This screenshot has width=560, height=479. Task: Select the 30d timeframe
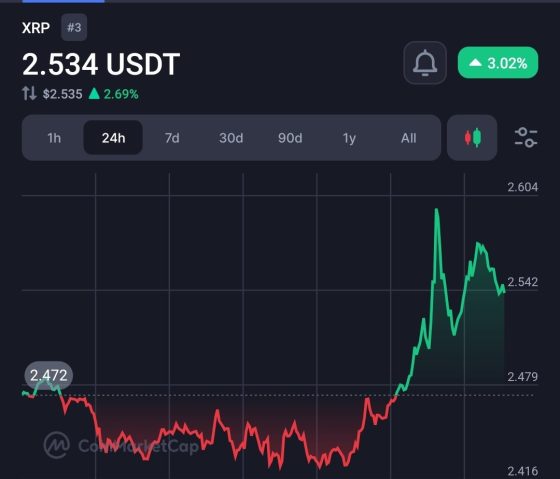point(231,138)
